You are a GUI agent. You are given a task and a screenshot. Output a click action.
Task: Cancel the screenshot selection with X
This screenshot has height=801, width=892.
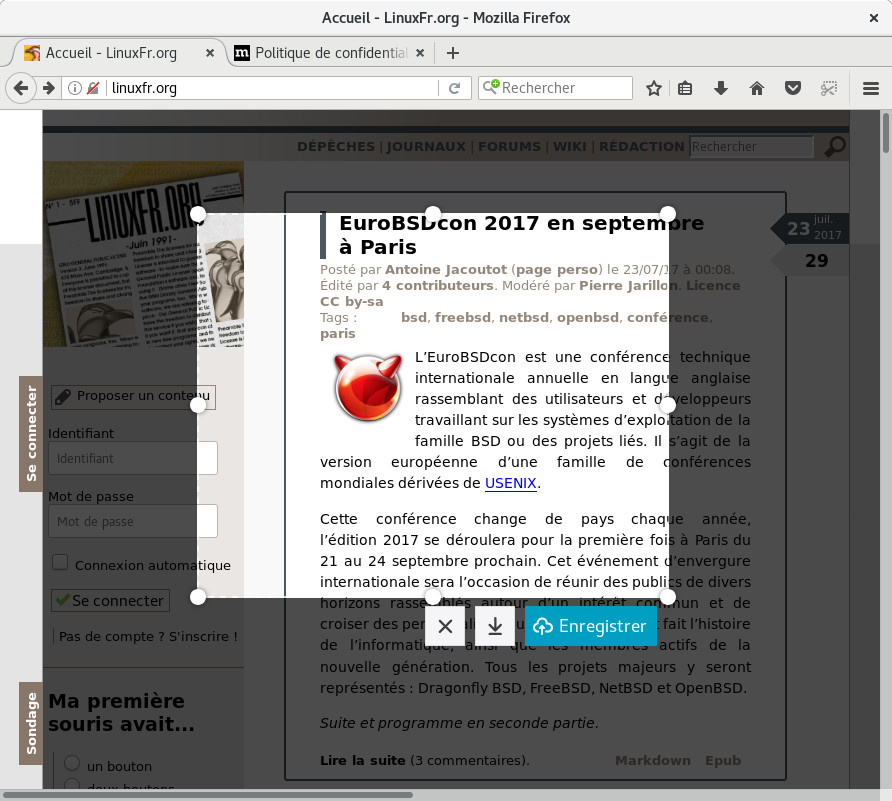point(445,626)
